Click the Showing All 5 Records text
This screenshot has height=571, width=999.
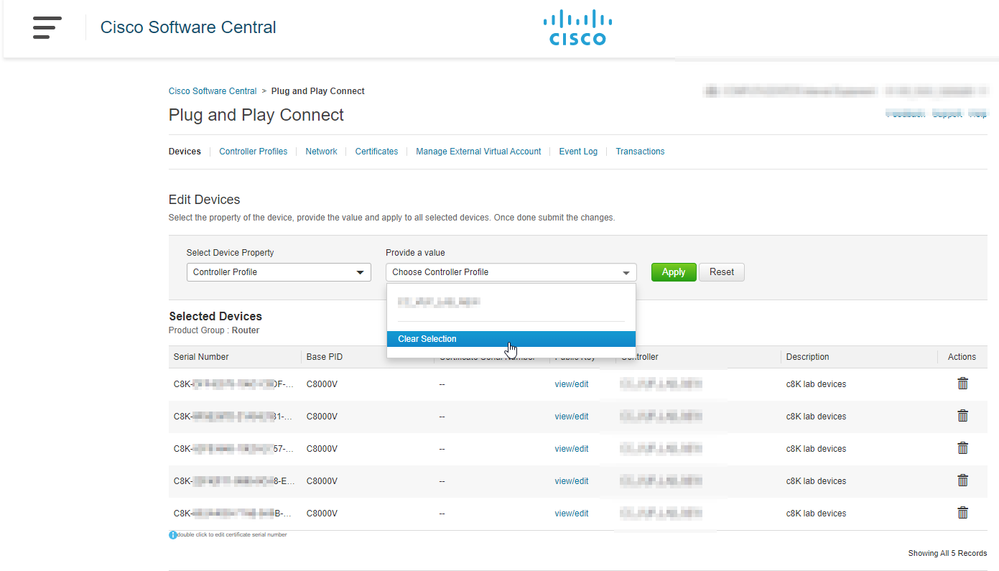[x=947, y=553]
